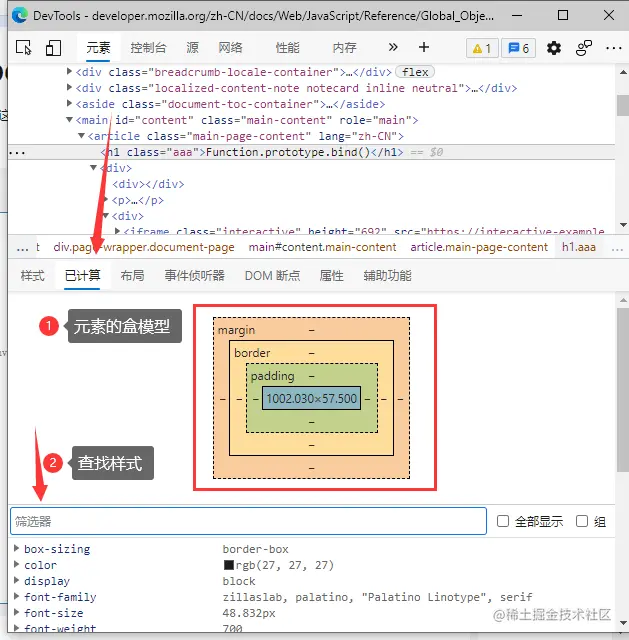Click the computed pane vertical scrollbar thumb

[x=622, y=390]
